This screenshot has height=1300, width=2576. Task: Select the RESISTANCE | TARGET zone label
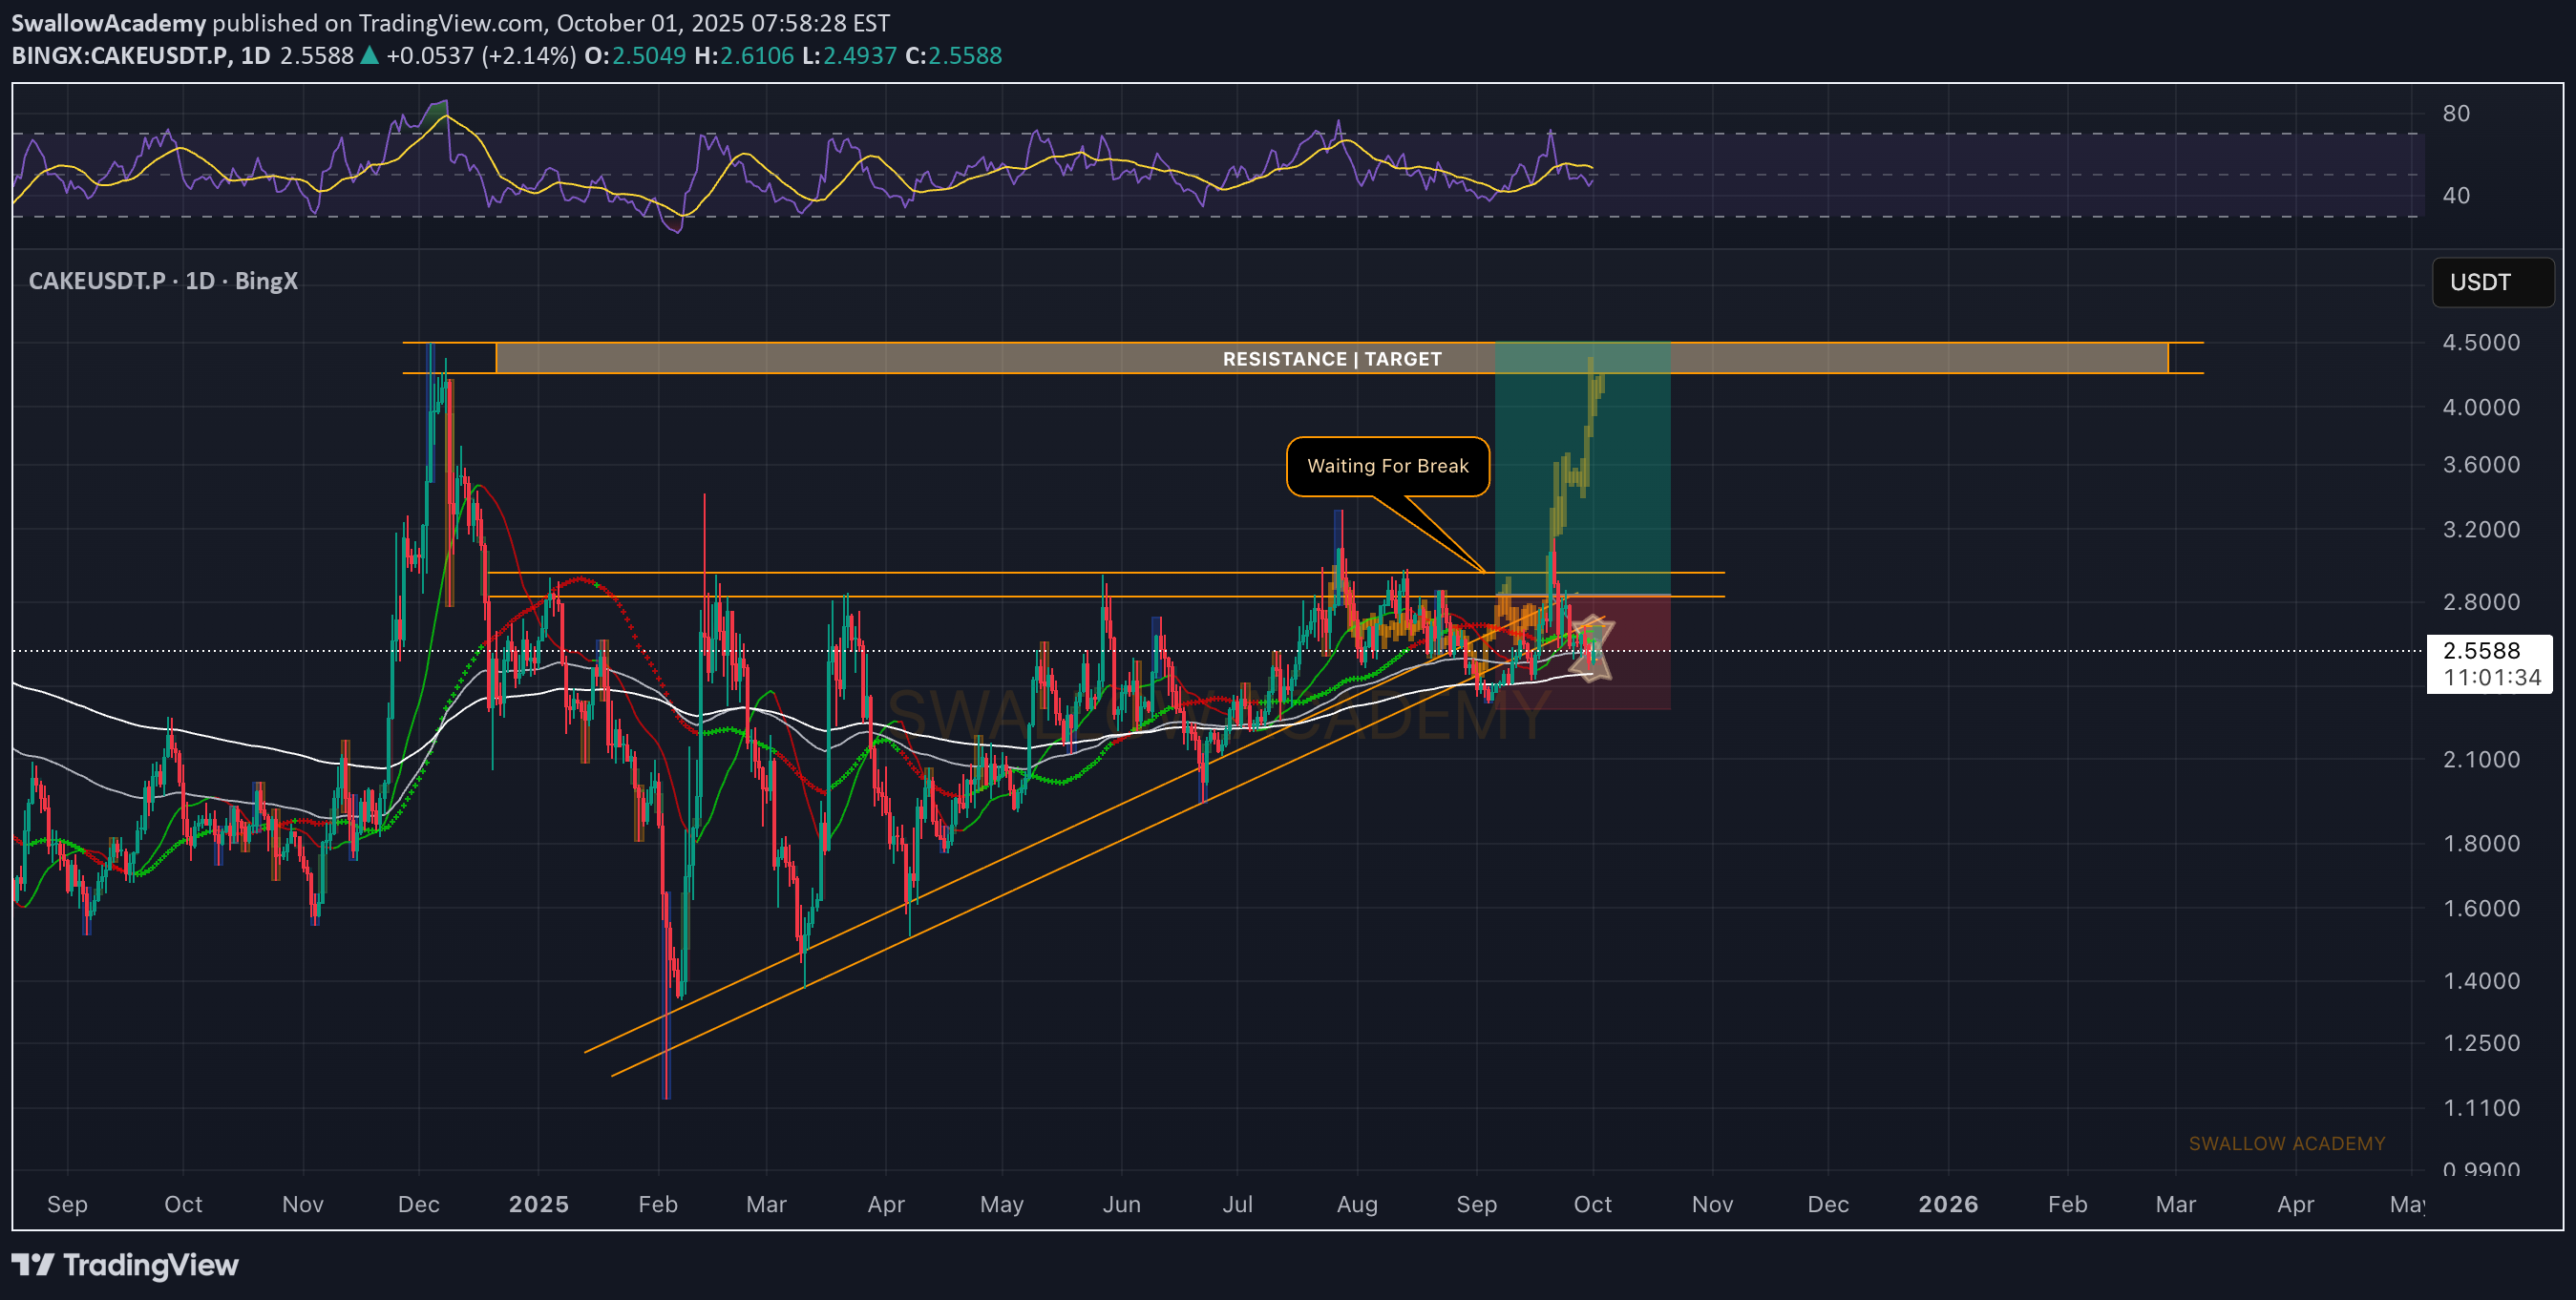point(1331,359)
